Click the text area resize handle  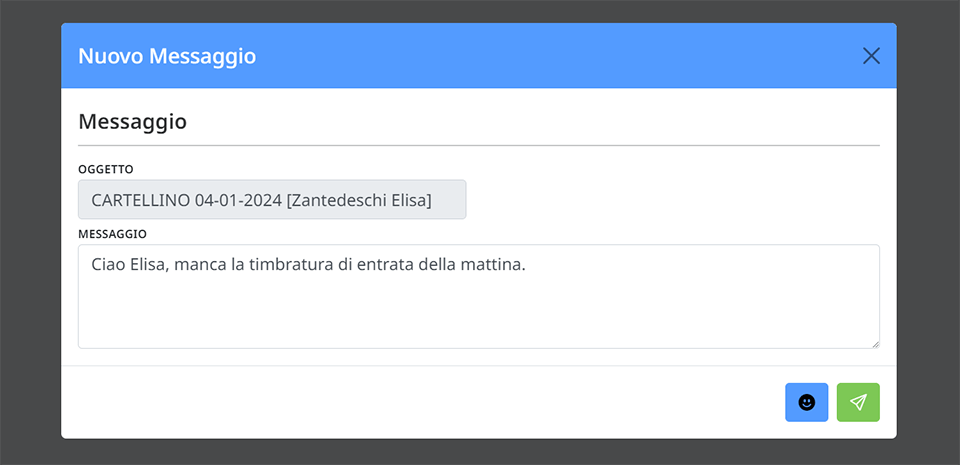875,344
